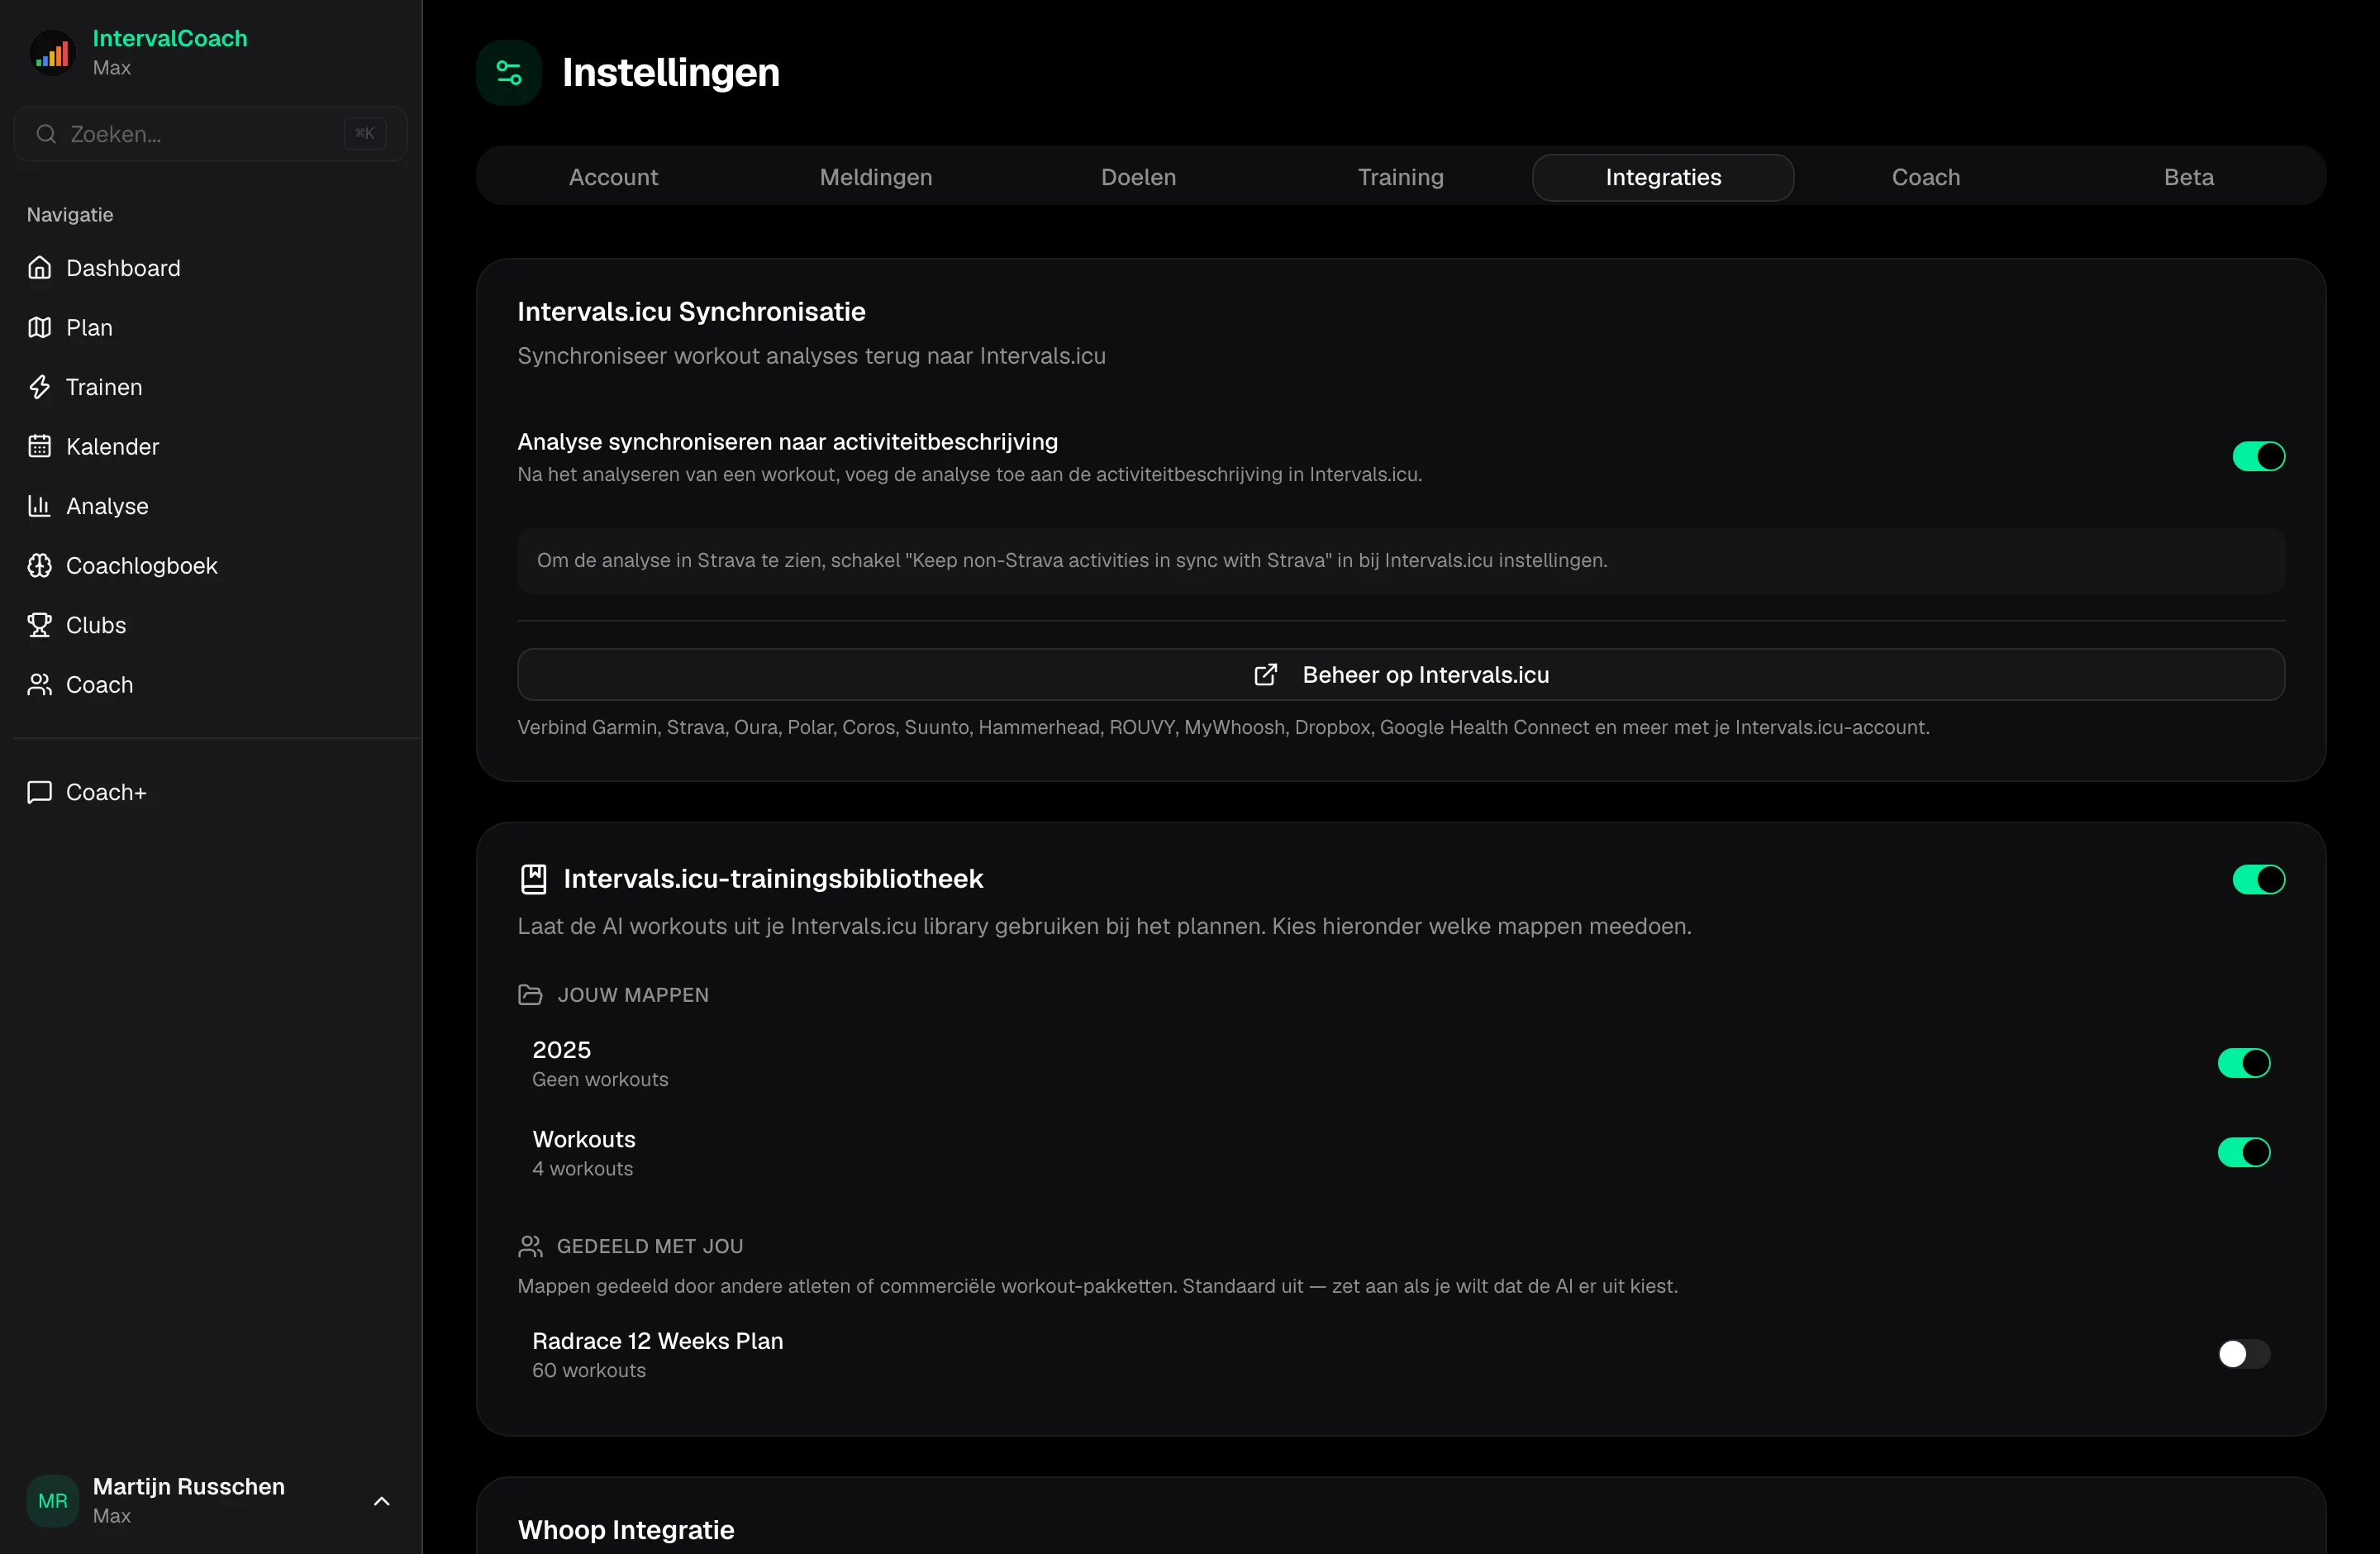
Task: Disable the Intervals.icu-trainingsbibliotheek switch
Action: point(2258,880)
